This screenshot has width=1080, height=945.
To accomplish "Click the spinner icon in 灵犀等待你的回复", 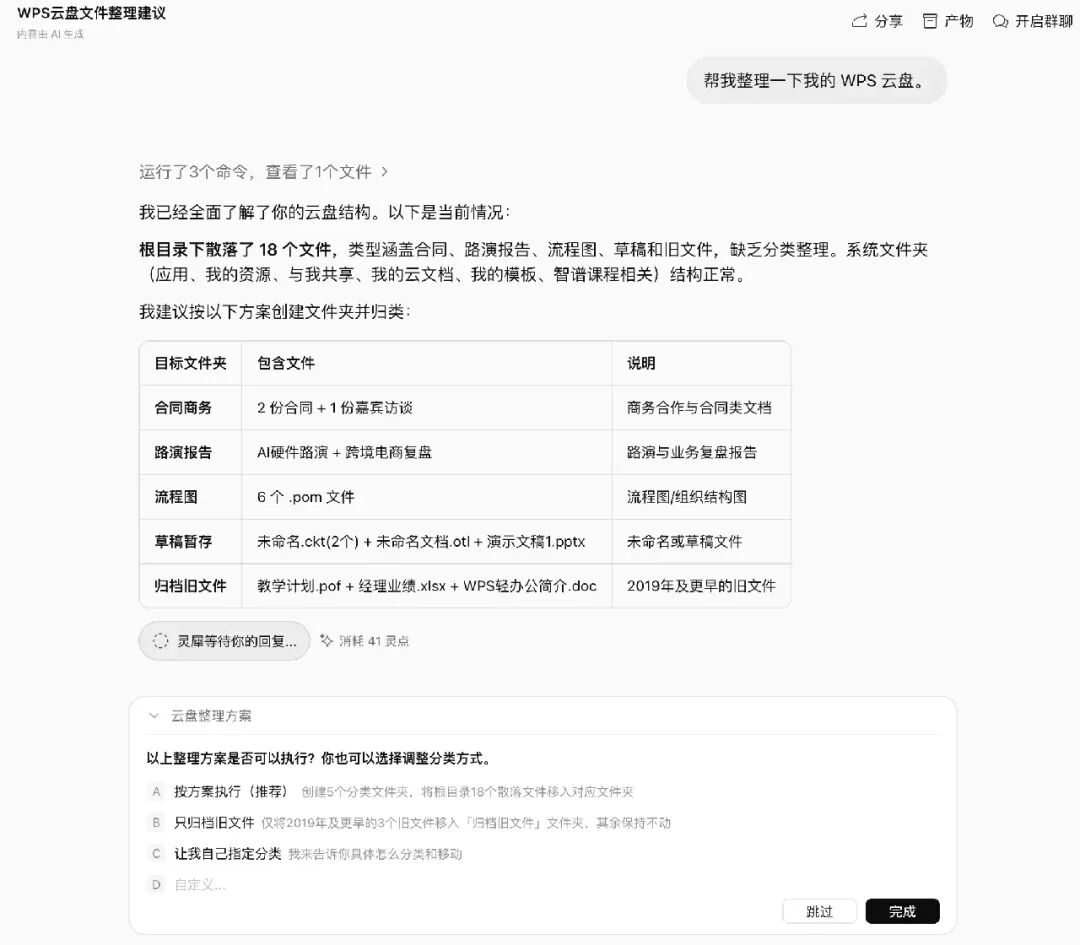I will (160, 641).
